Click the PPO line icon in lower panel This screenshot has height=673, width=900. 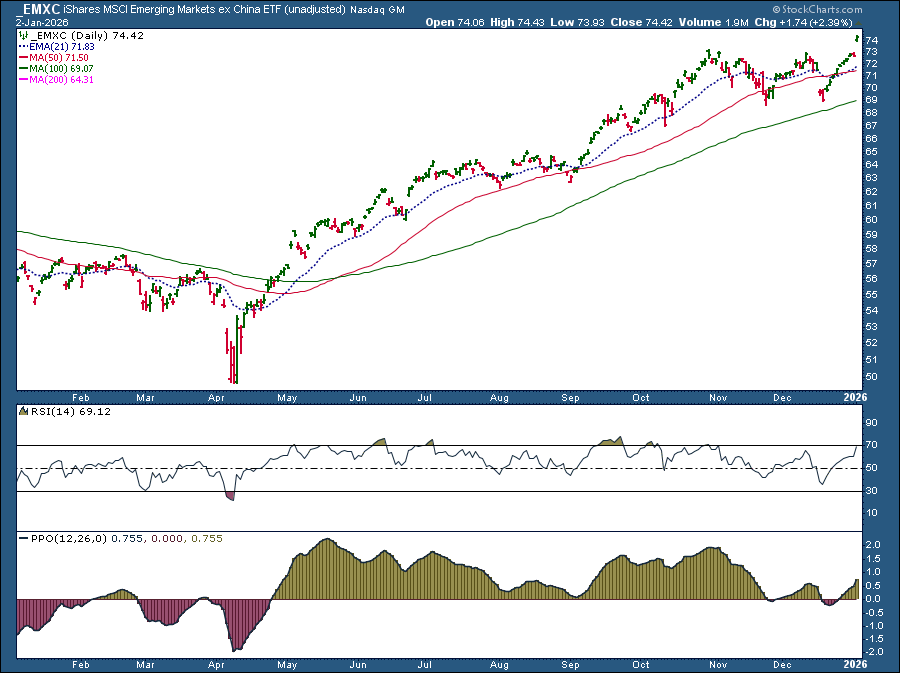[23, 538]
